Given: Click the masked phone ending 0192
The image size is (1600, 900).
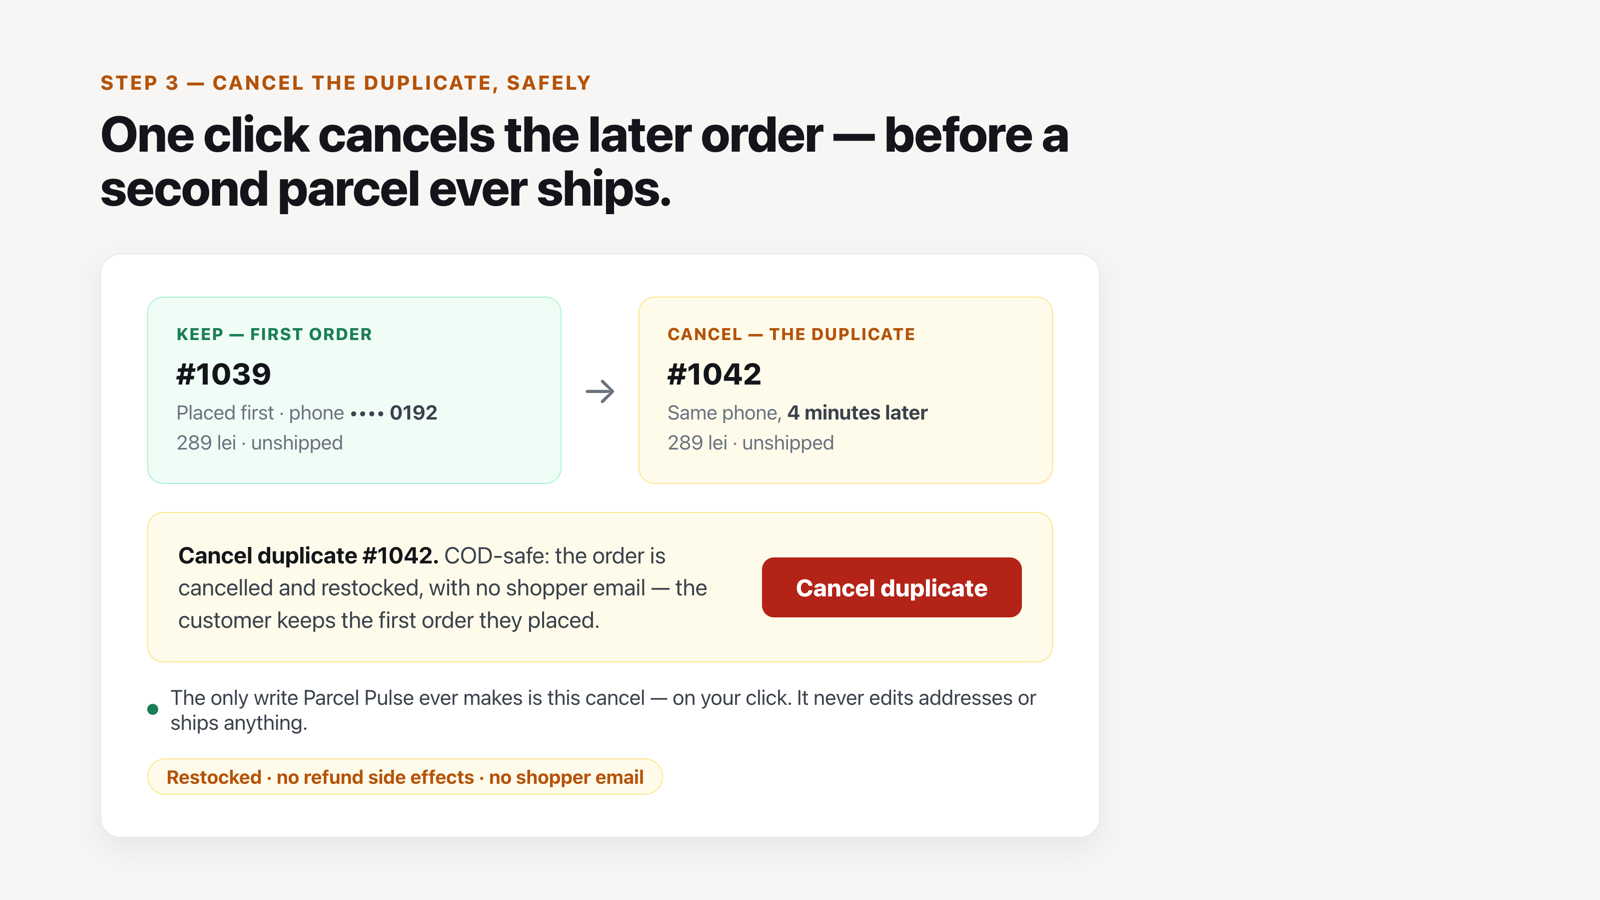Looking at the screenshot, I should coord(394,413).
